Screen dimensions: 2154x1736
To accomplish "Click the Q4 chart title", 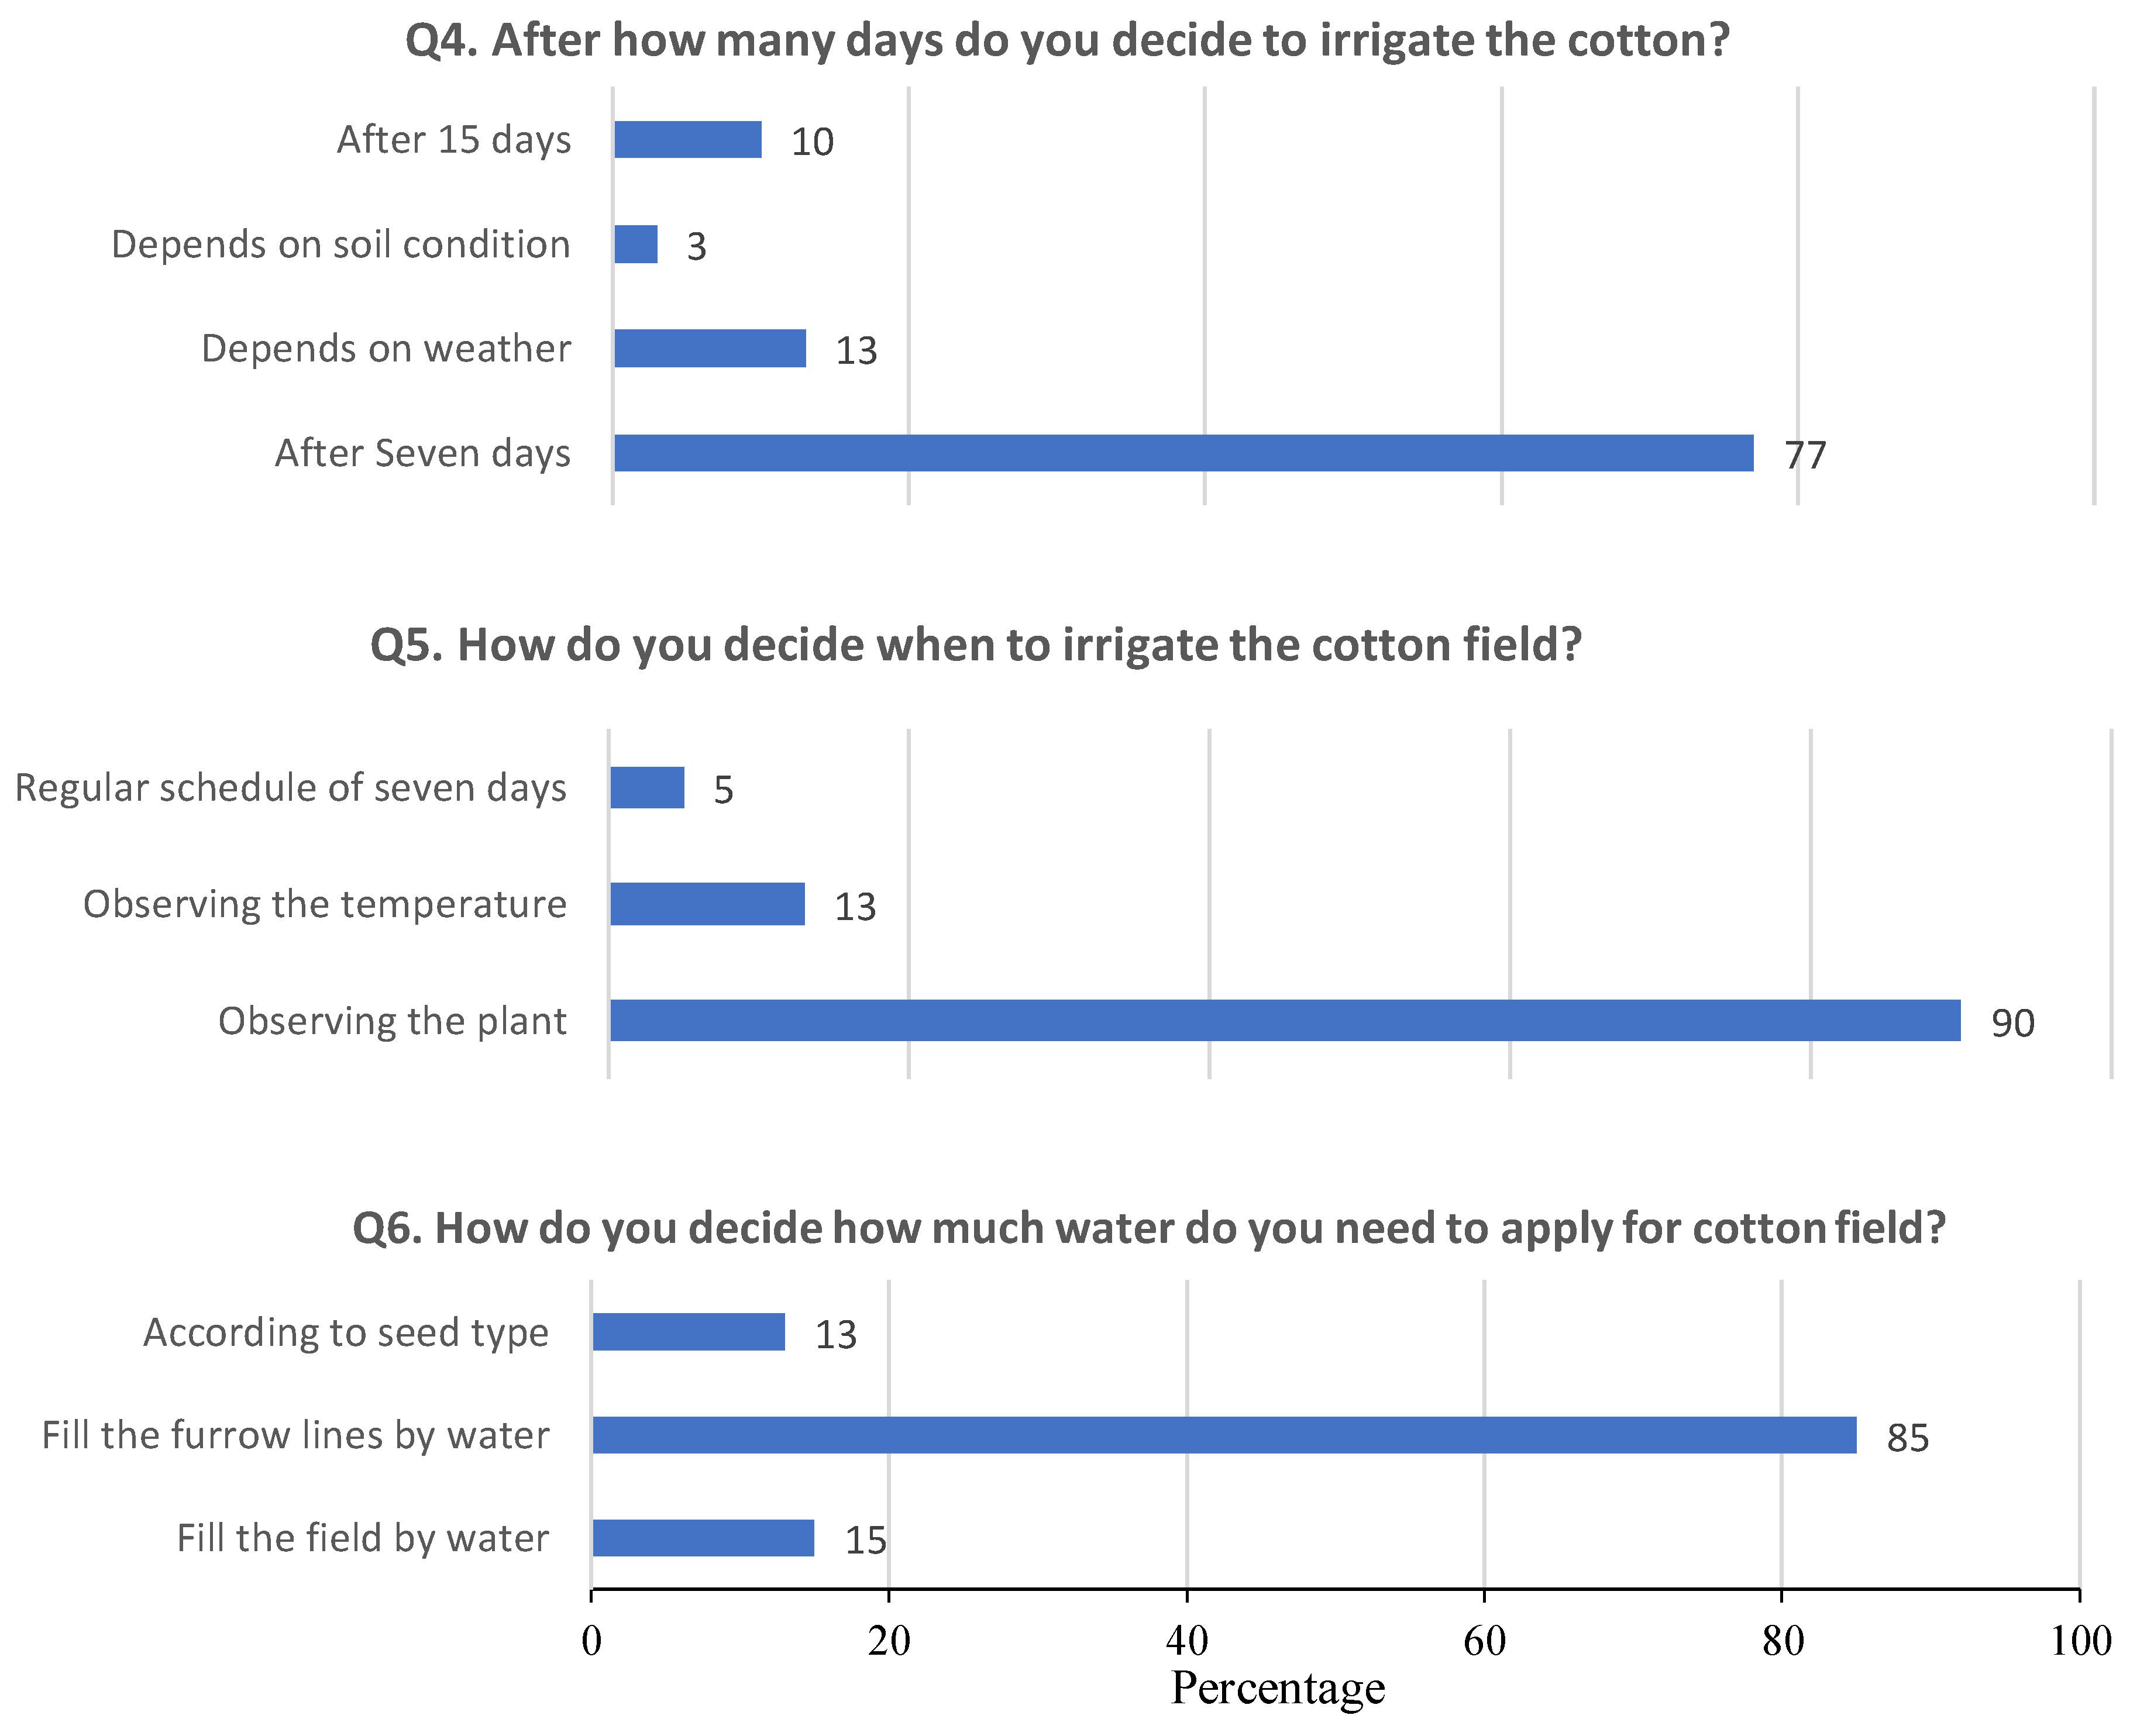I will 1066,42.
